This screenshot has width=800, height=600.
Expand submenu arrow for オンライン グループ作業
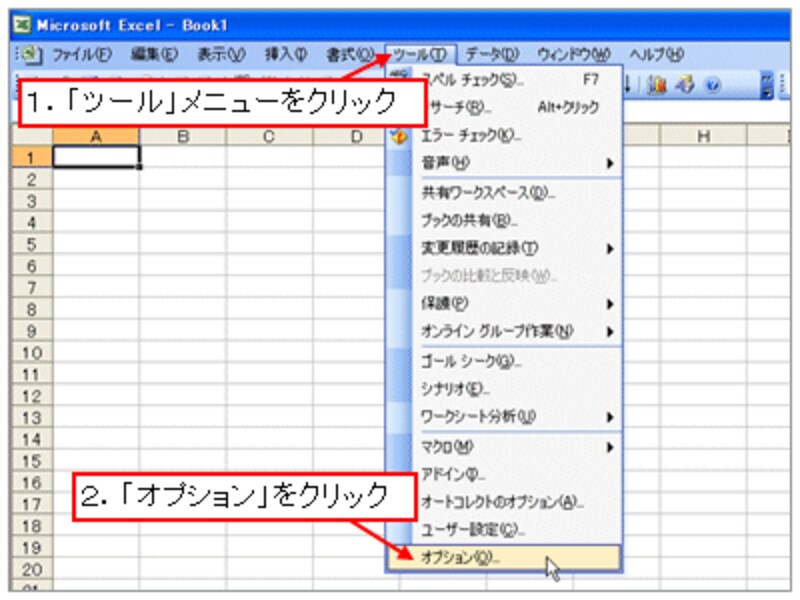(x=610, y=332)
